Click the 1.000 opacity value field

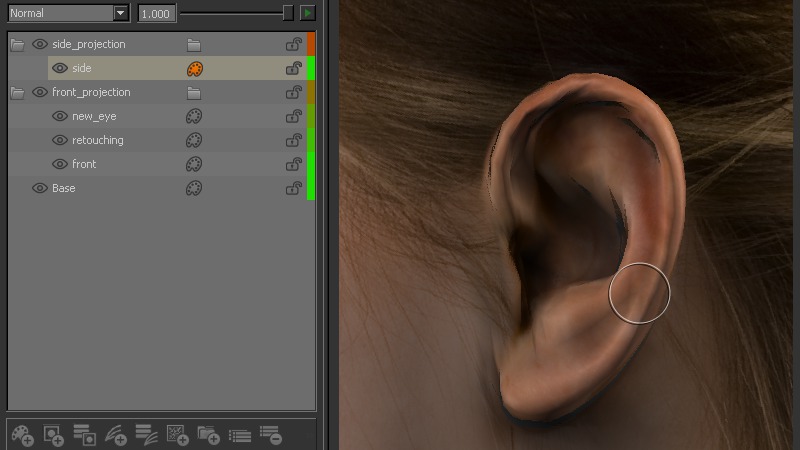[x=157, y=13]
